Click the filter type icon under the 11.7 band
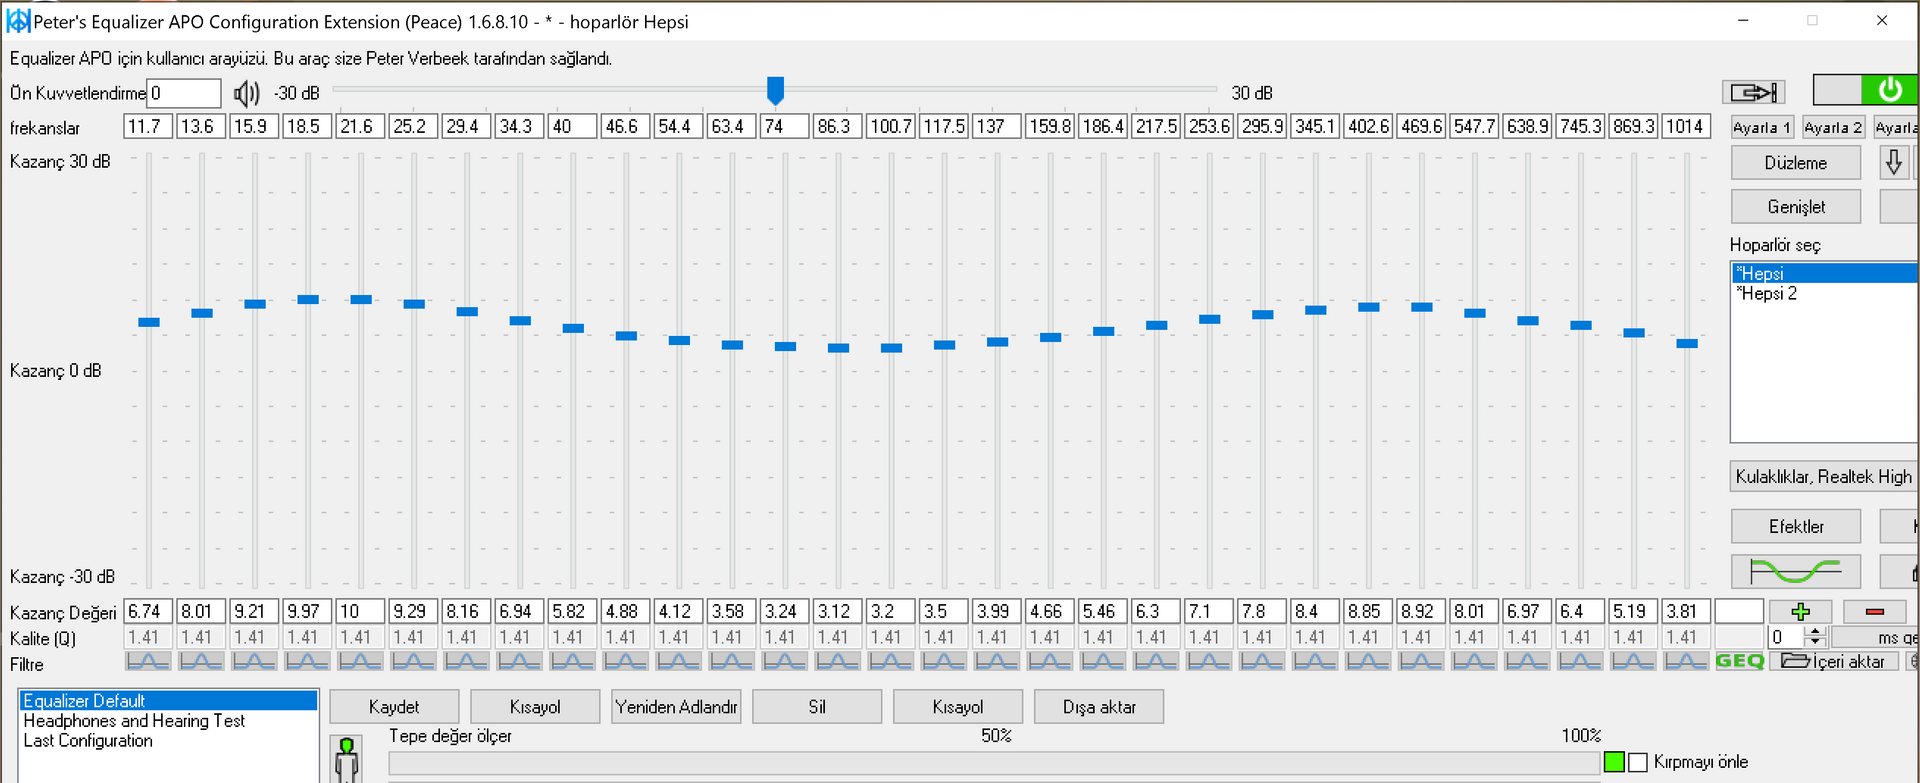1920x783 pixels. pos(148,661)
